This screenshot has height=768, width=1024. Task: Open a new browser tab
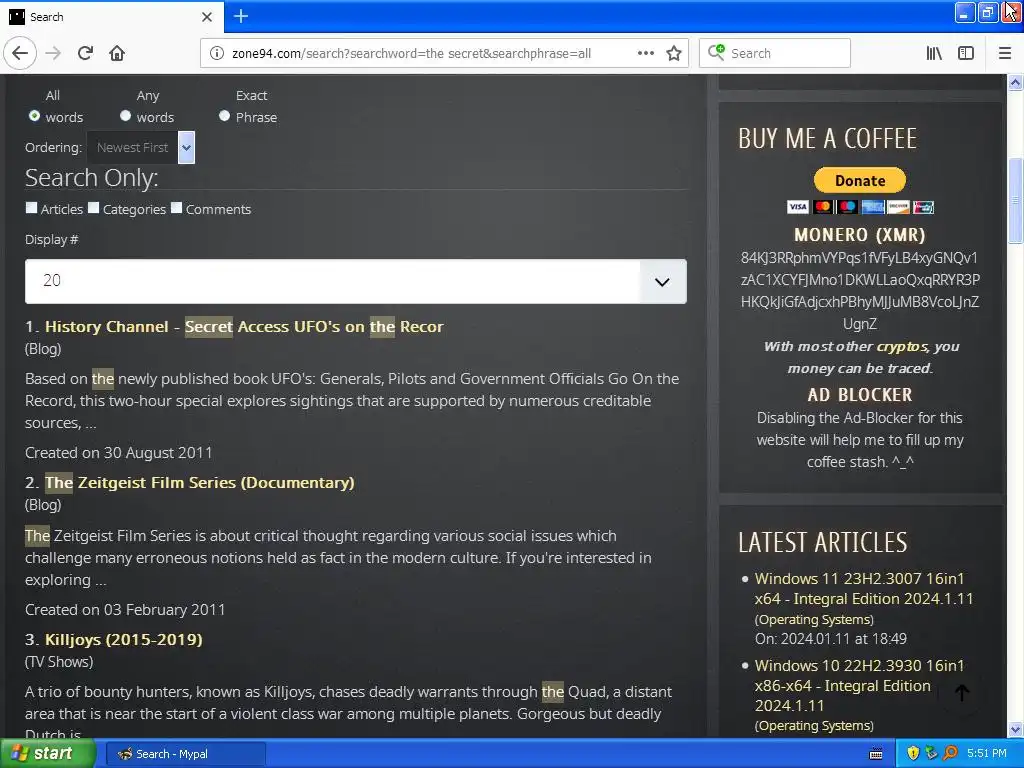241,16
